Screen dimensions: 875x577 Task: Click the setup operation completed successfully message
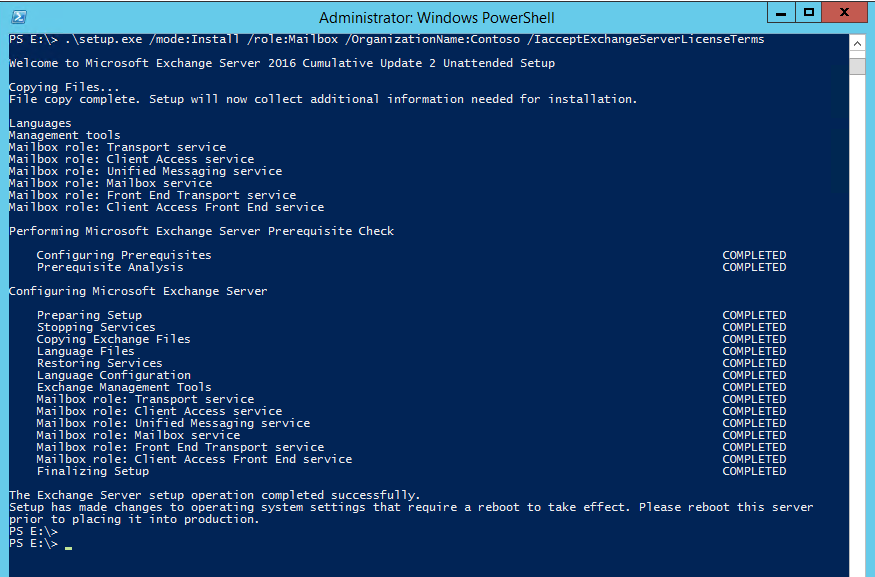tap(214, 496)
